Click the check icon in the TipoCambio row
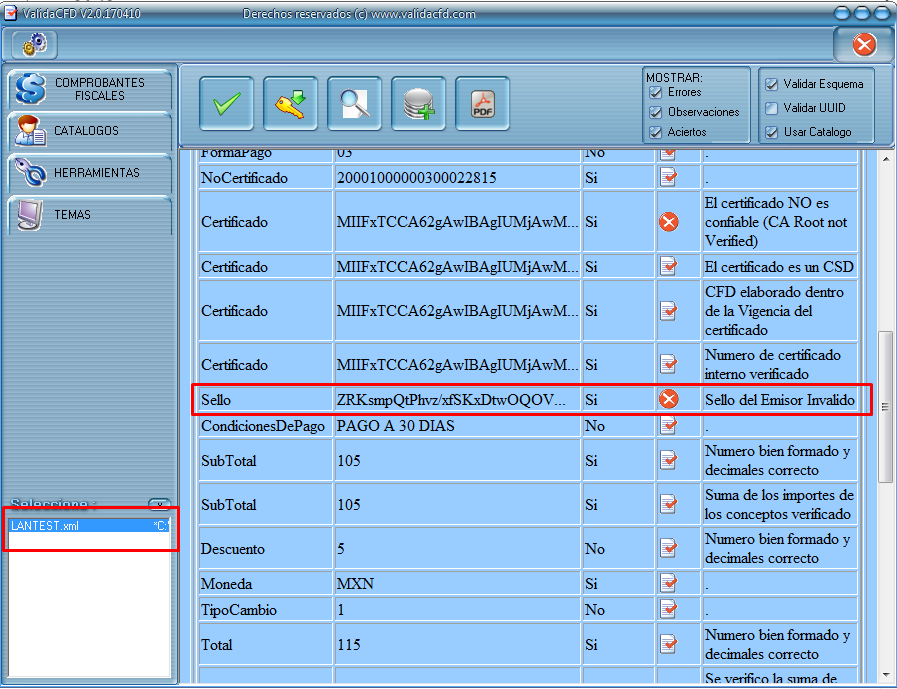 [x=668, y=609]
